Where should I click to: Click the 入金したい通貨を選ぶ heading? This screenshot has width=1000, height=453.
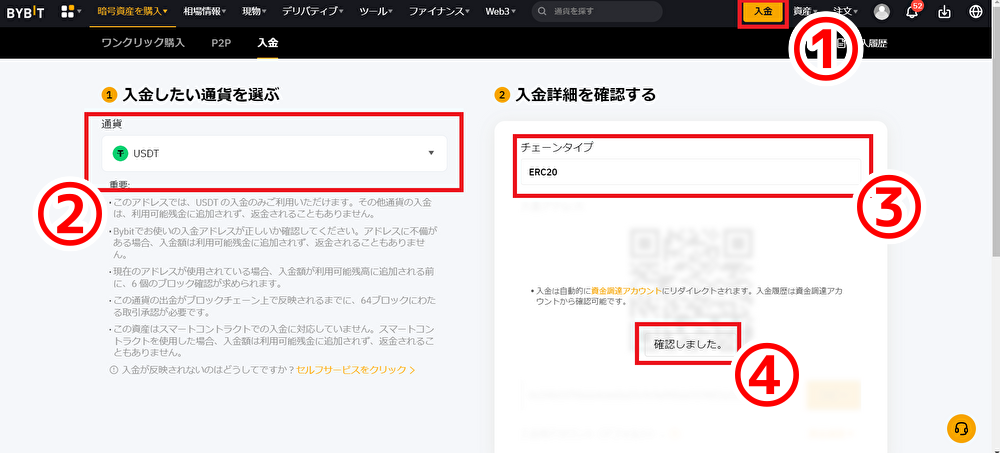pyautogui.click(x=201, y=96)
